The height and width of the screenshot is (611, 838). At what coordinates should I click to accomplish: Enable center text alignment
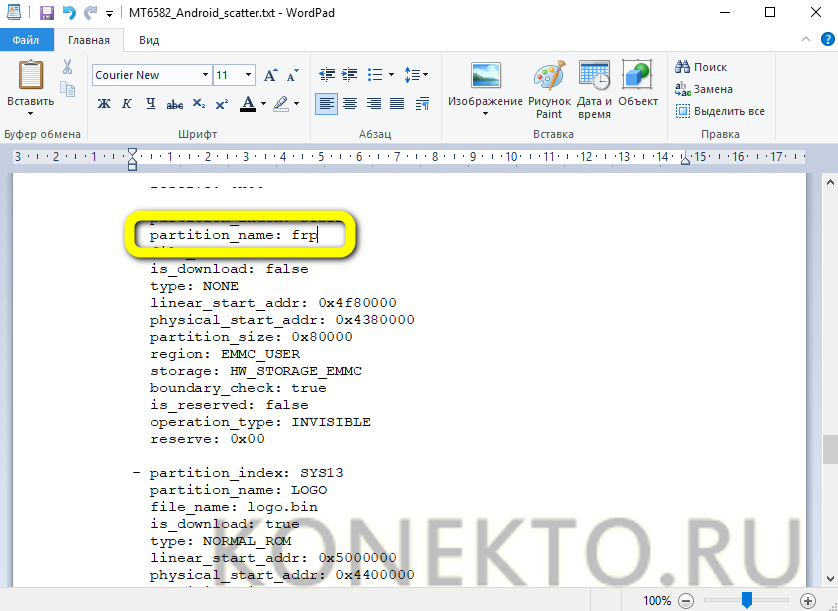(350, 104)
